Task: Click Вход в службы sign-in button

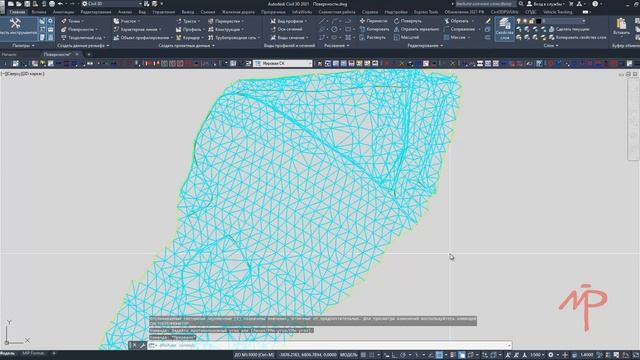Action: pos(545,4)
